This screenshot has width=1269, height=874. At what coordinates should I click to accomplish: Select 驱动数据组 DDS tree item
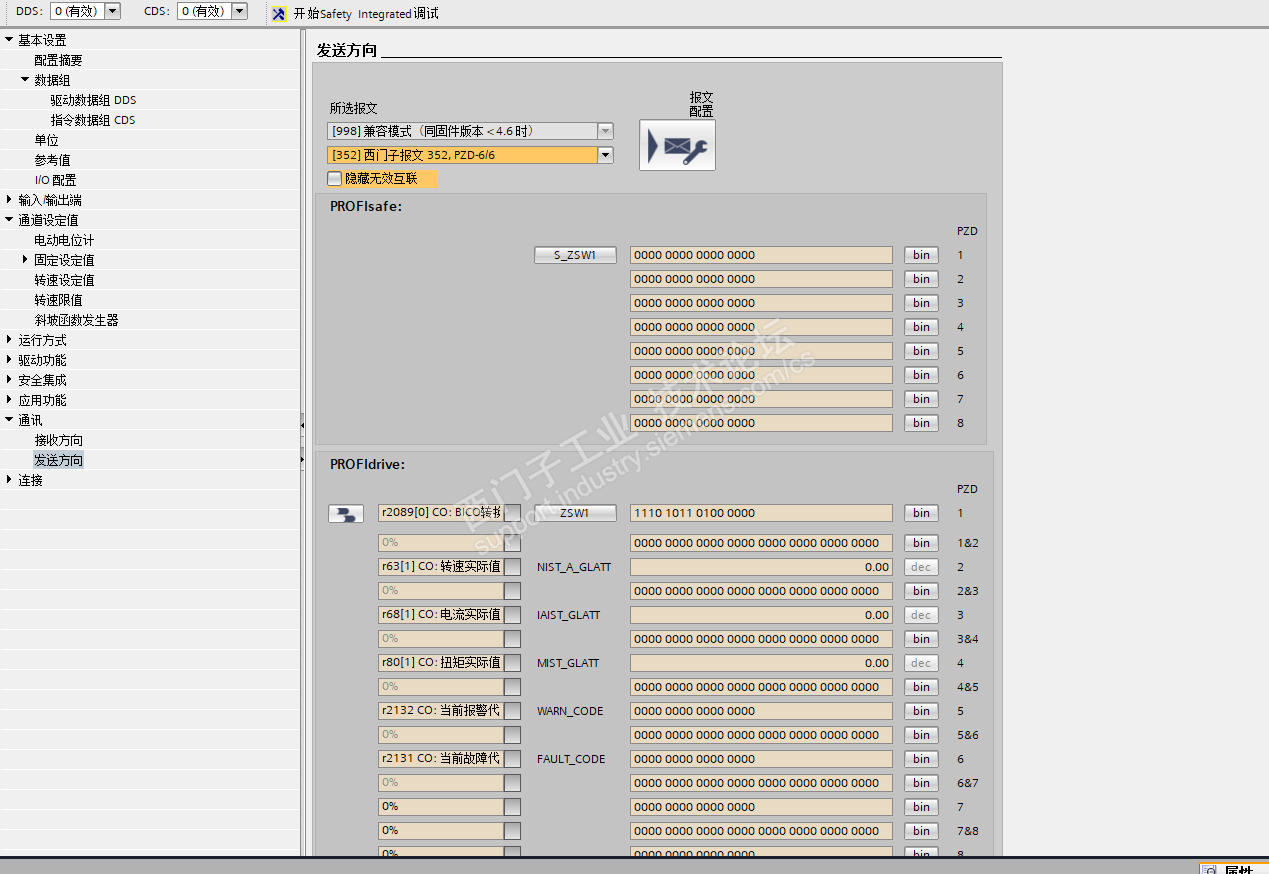coord(93,100)
